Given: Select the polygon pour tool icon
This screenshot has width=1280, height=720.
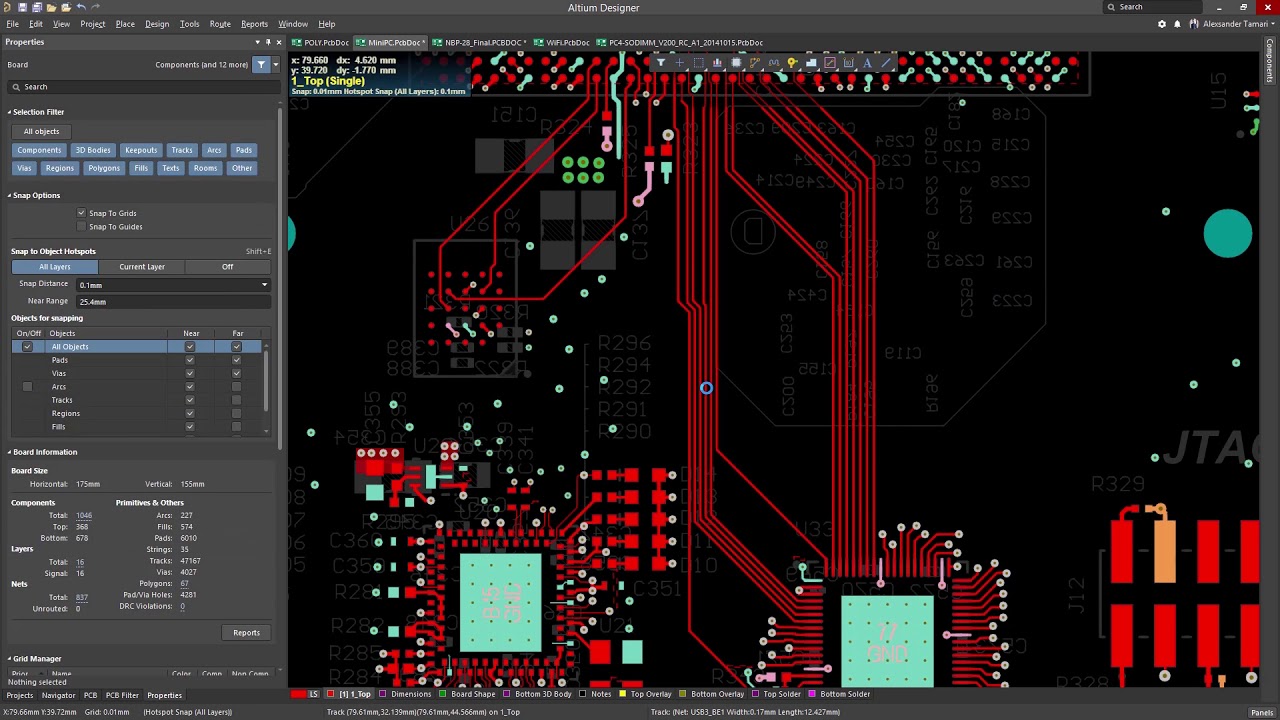Looking at the screenshot, I should (811, 63).
